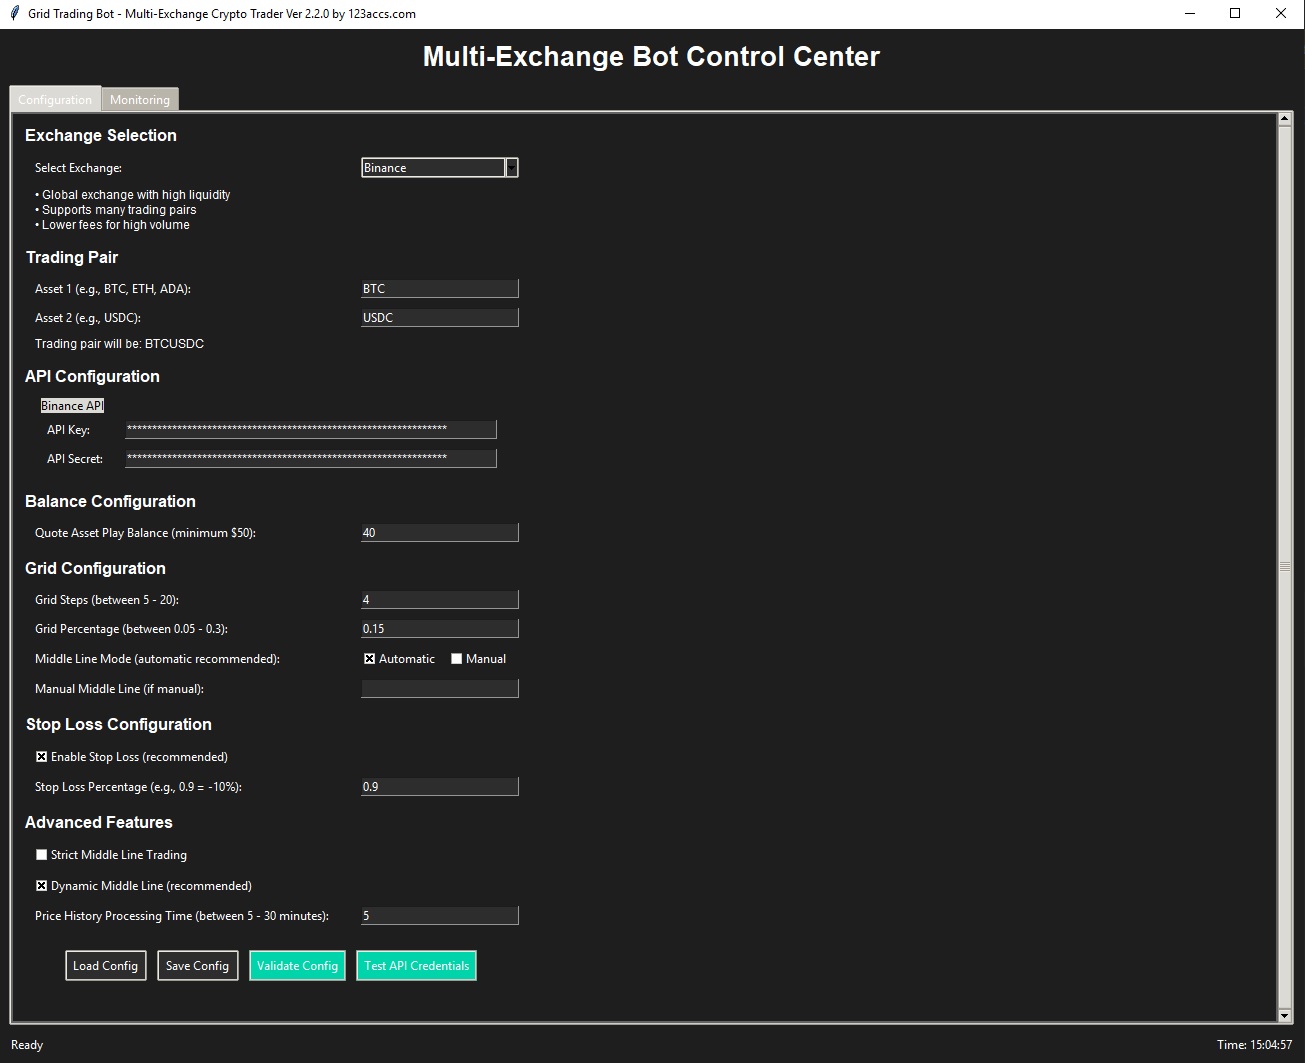Click the Exchange Selection heading
This screenshot has height=1063, width=1305.
[101, 136]
